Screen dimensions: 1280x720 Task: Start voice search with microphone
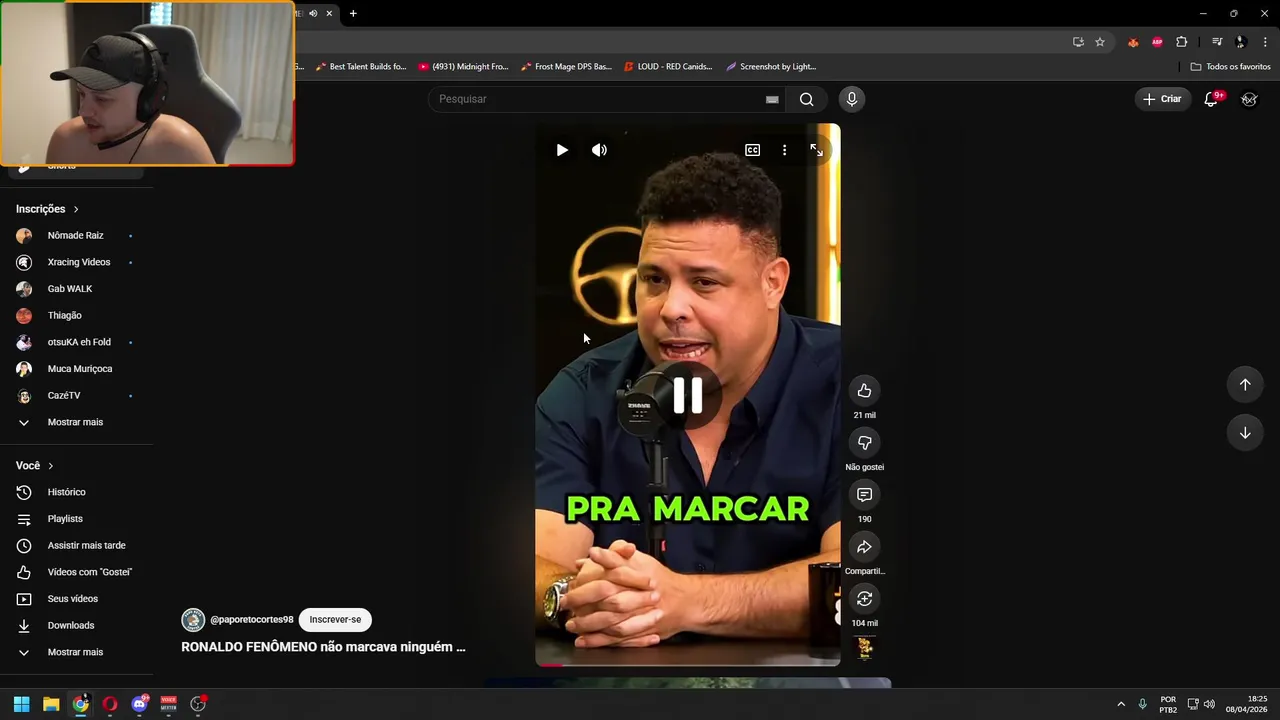pos(851,99)
